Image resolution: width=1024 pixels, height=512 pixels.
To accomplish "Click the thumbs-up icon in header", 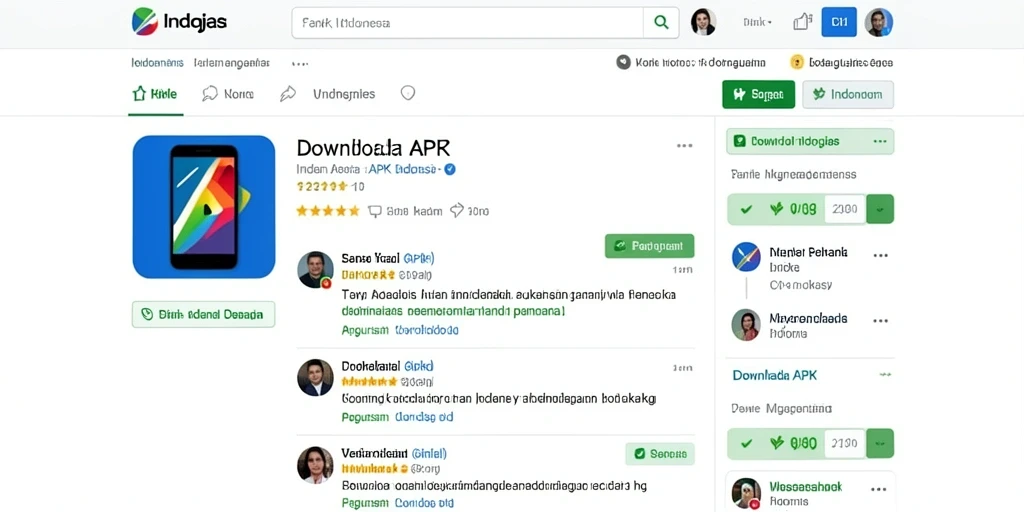I will 802,22.
